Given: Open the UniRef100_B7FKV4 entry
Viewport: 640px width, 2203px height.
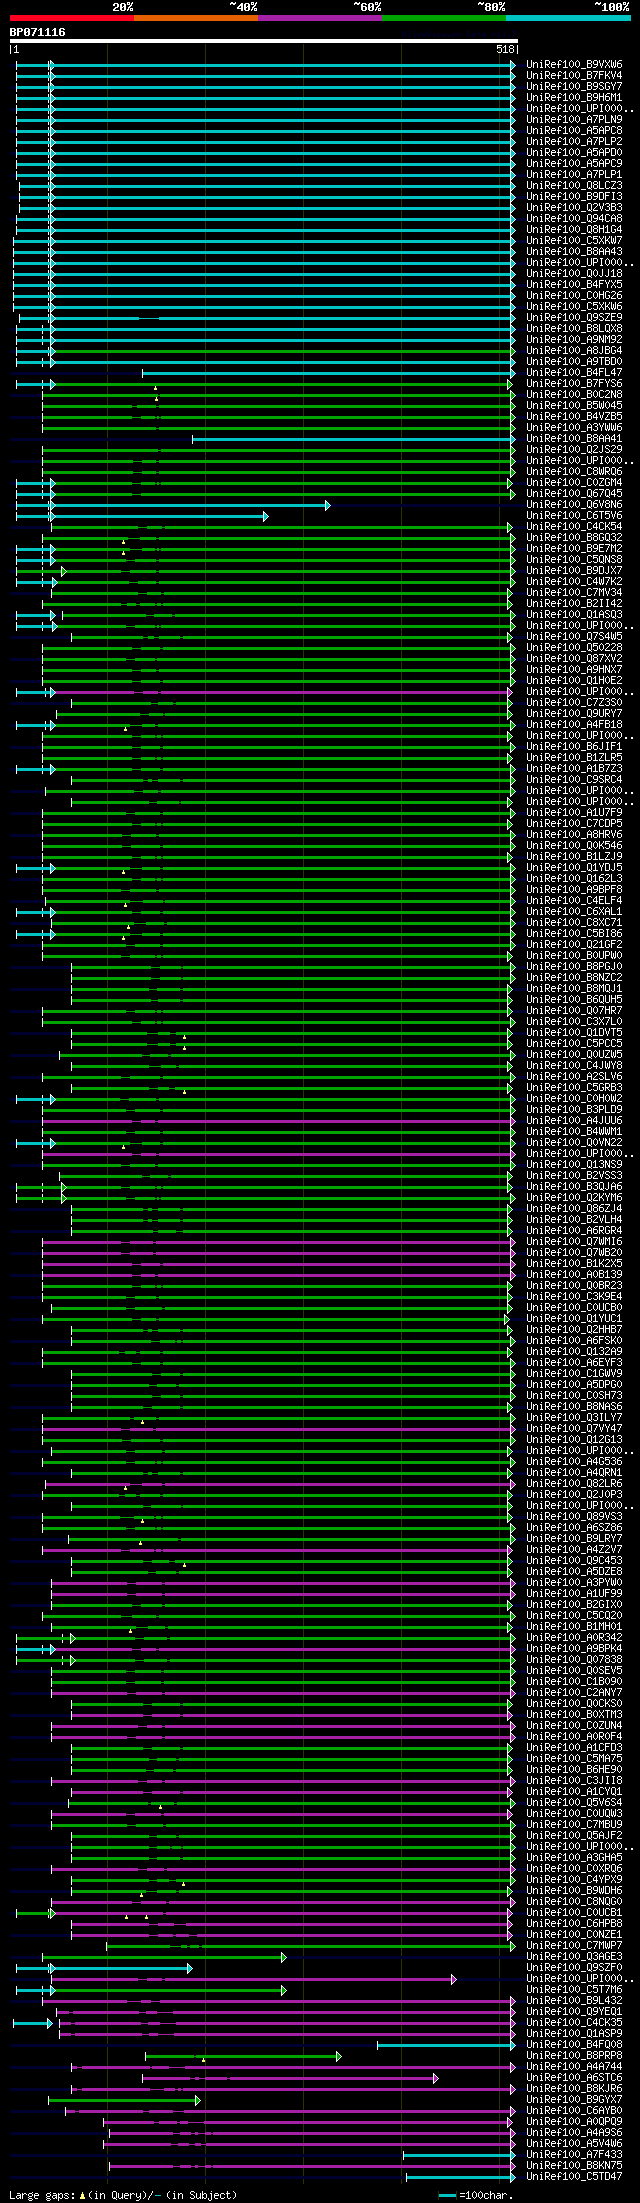Looking at the screenshot, I should click(x=574, y=76).
